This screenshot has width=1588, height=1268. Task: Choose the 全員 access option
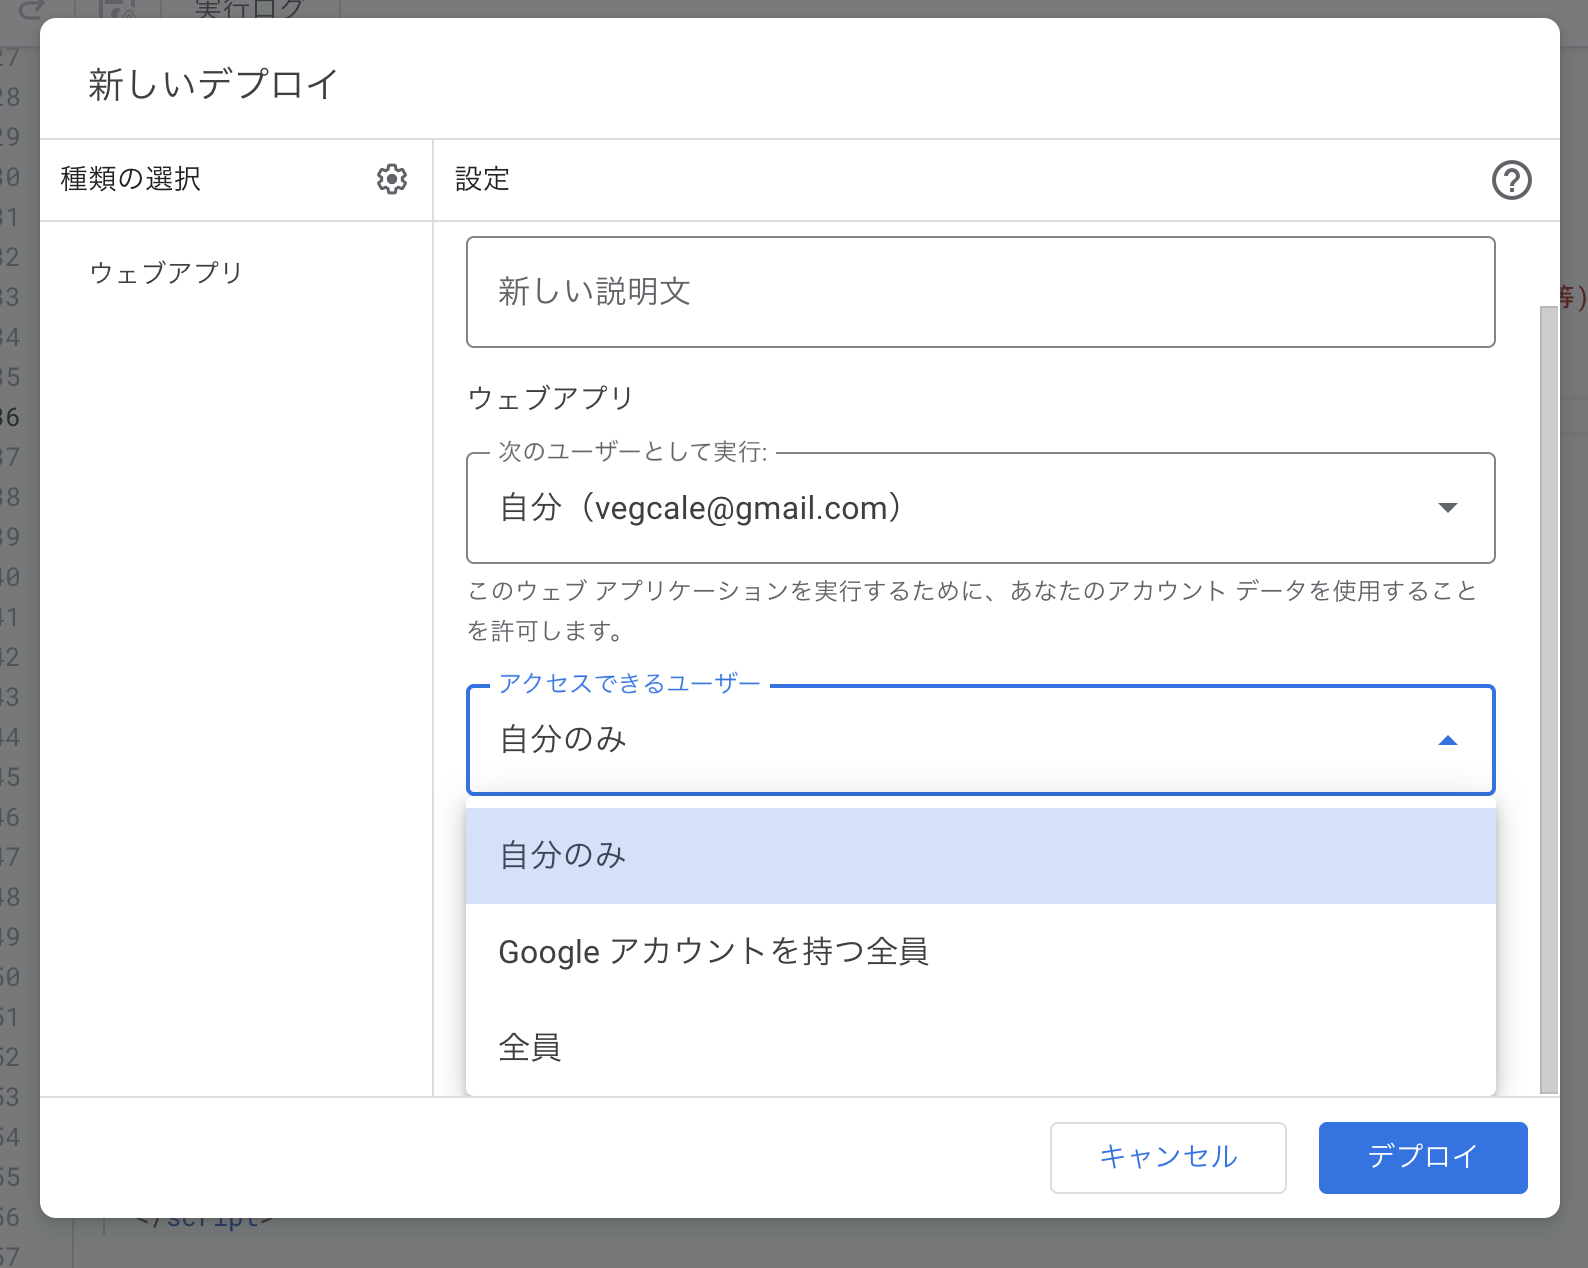pos(980,1047)
